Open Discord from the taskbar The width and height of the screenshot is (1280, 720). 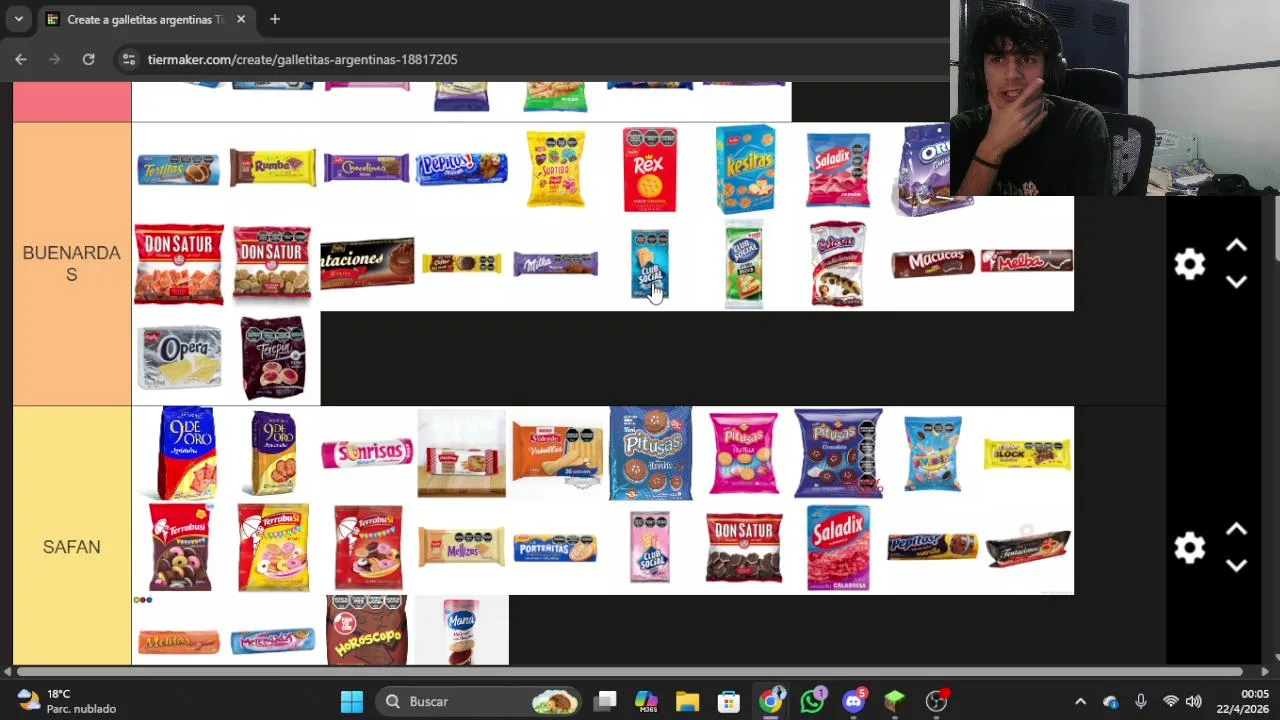[853, 701]
